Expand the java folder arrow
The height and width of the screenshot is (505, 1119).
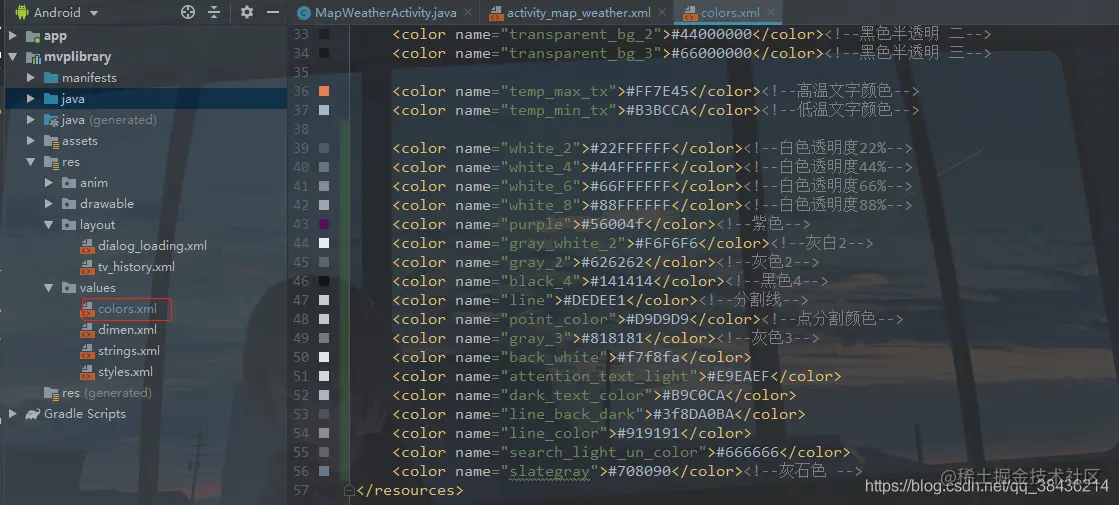31,98
